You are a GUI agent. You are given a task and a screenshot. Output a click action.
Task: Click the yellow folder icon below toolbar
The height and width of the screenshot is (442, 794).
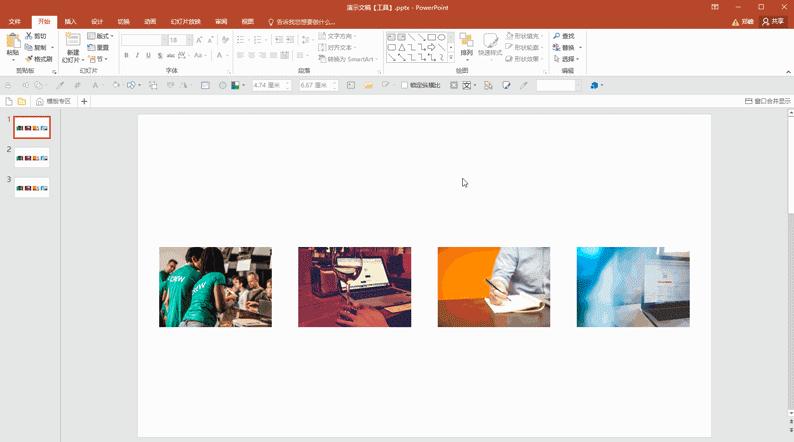click(22, 101)
